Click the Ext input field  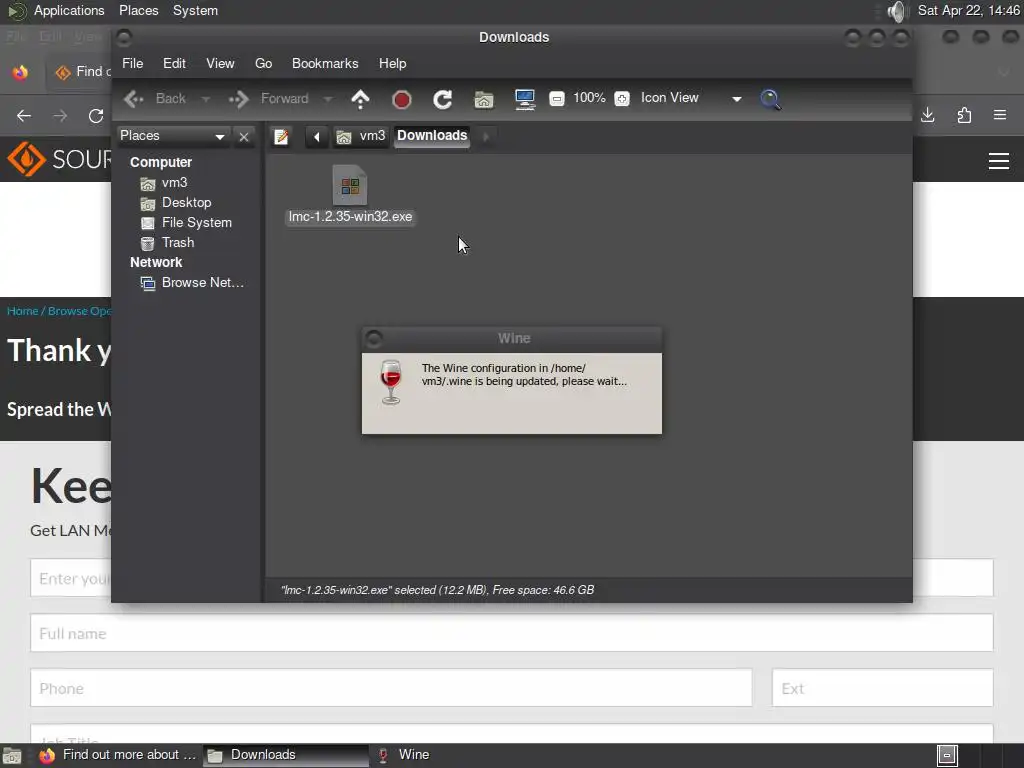pyautogui.click(x=882, y=688)
